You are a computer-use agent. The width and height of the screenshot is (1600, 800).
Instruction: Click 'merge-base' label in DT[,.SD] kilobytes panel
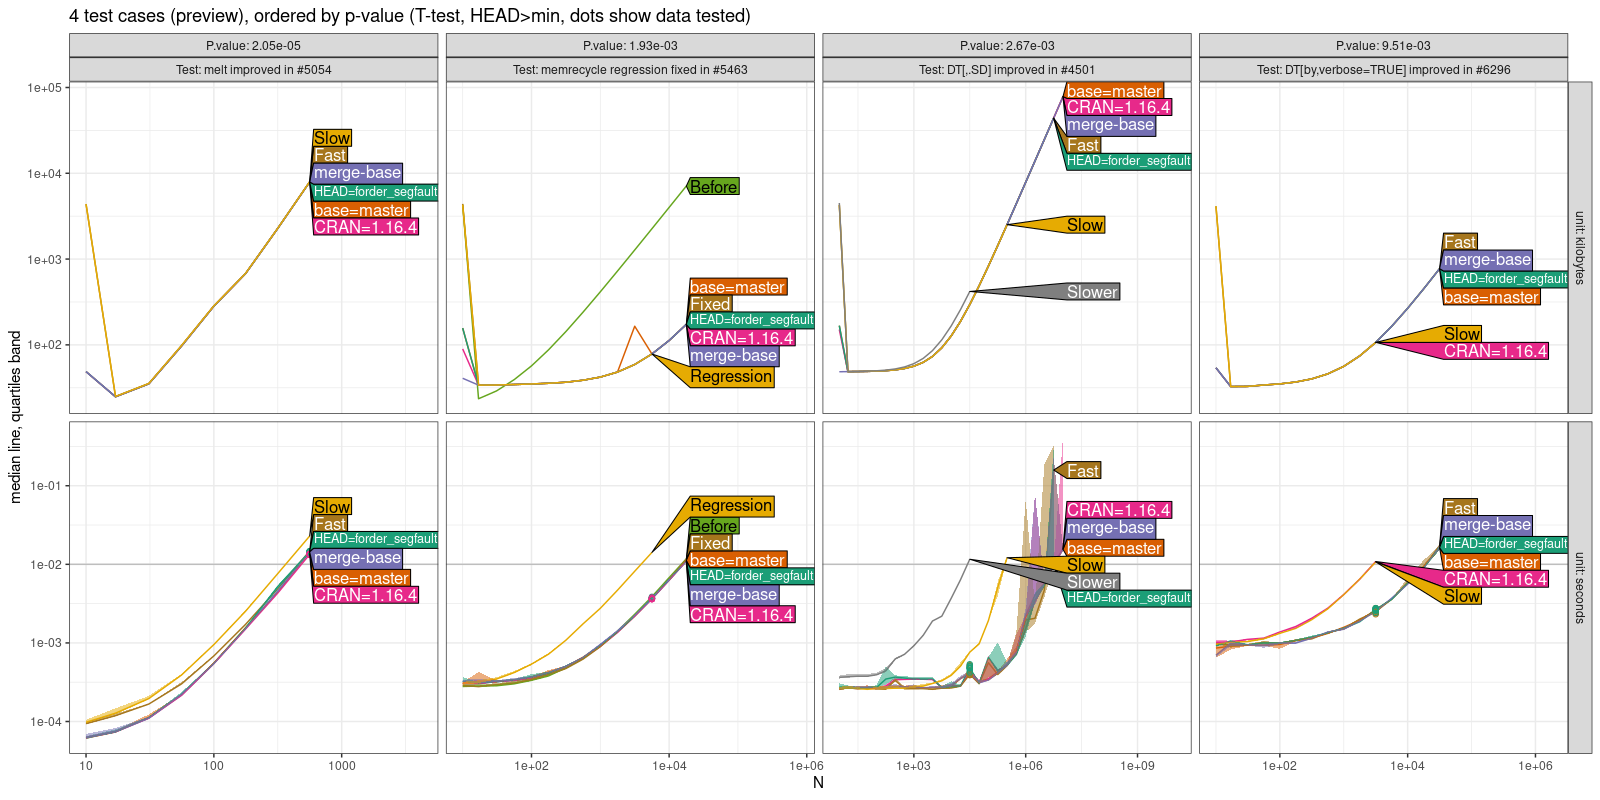1110,125
